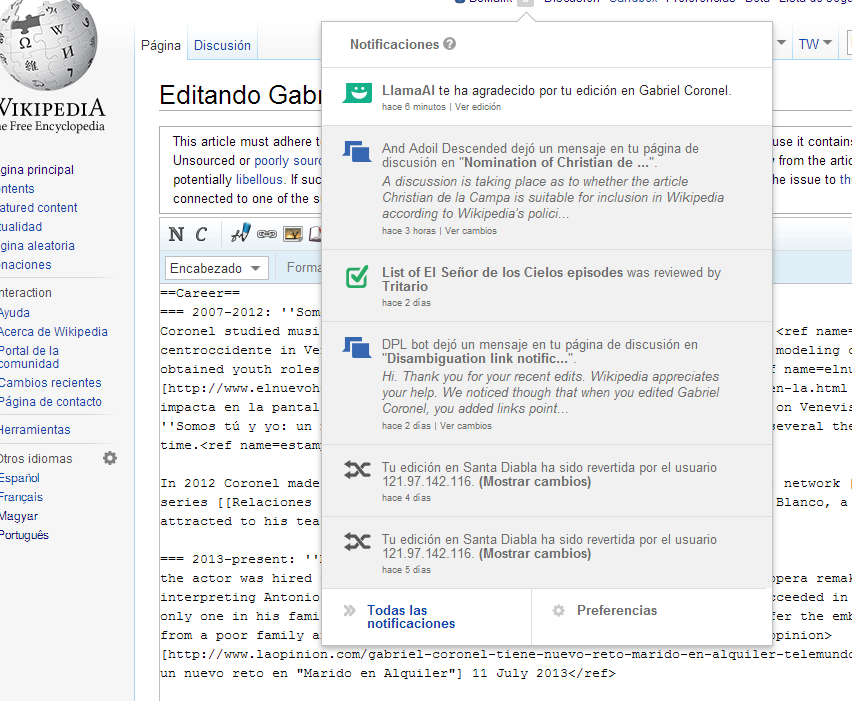Image resolution: width=852 pixels, height=701 pixels.
Task: Click Ver edición under LlamaAl thanks
Action: (478, 107)
